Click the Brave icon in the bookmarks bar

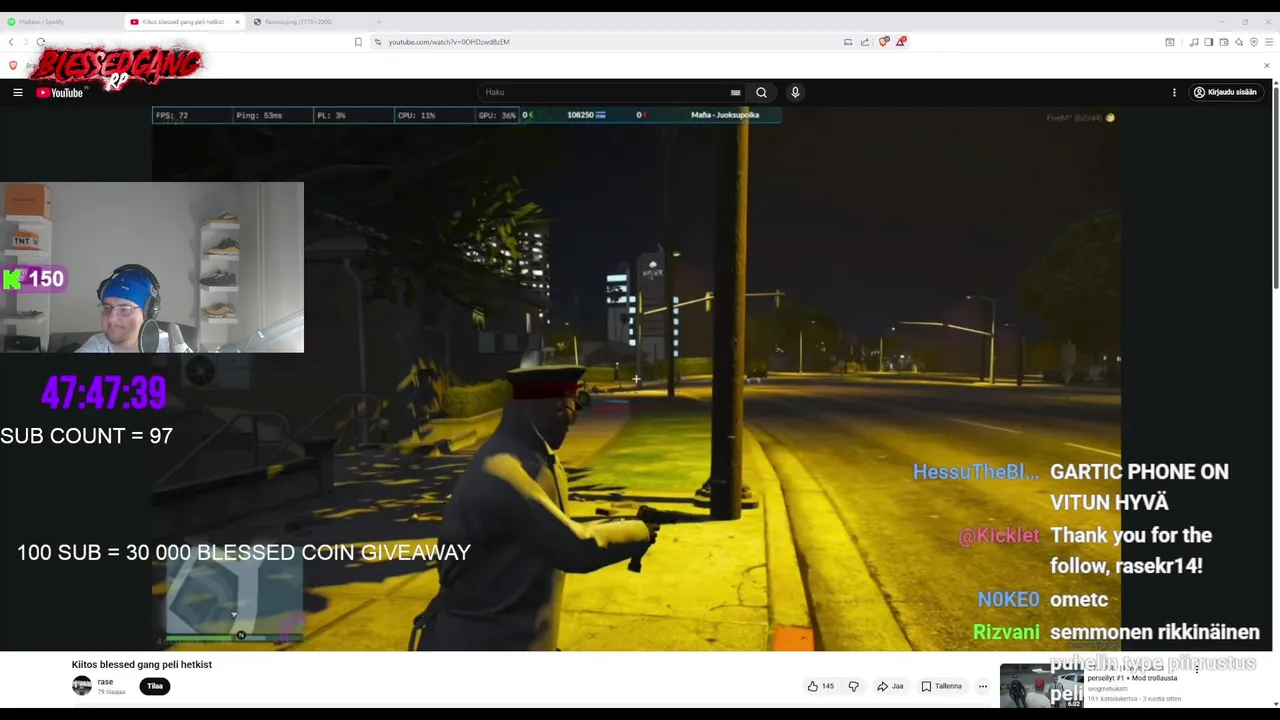tap(13, 66)
